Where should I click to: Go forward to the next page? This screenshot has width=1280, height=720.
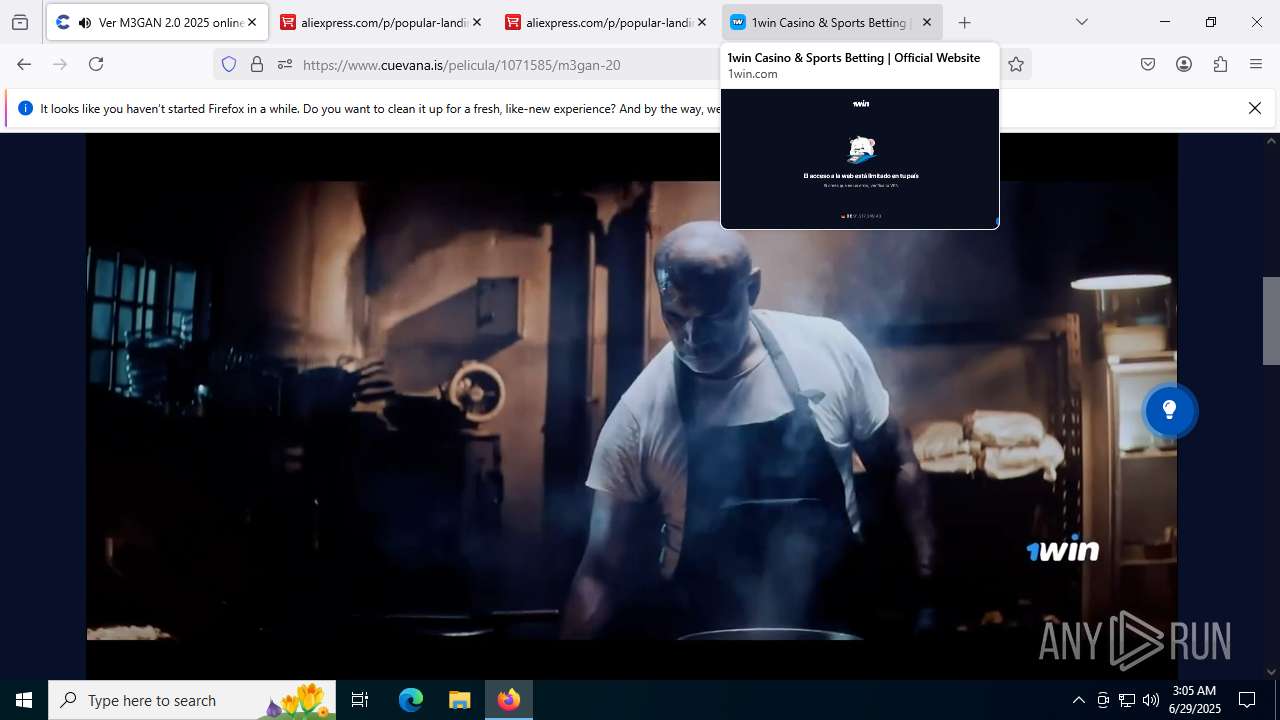[x=60, y=64]
